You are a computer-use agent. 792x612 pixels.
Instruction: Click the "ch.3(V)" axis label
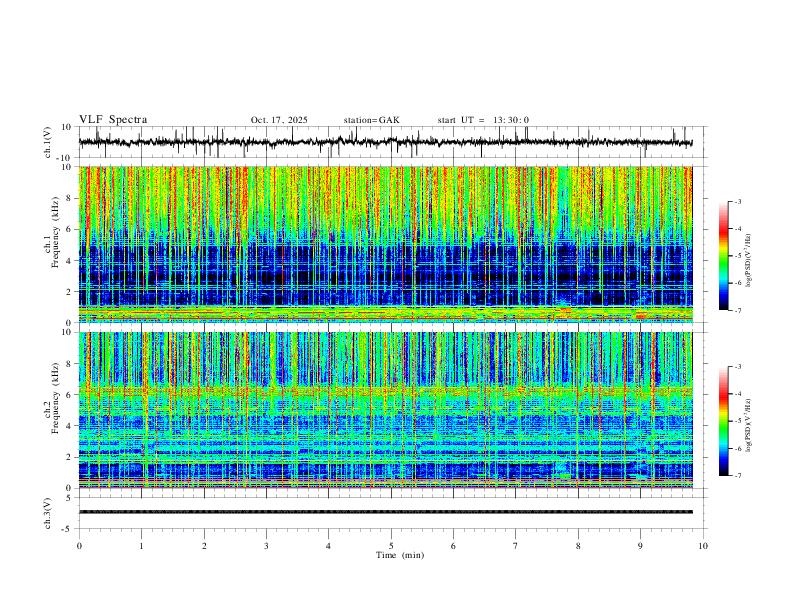pyautogui.click(x=47, y=513)
